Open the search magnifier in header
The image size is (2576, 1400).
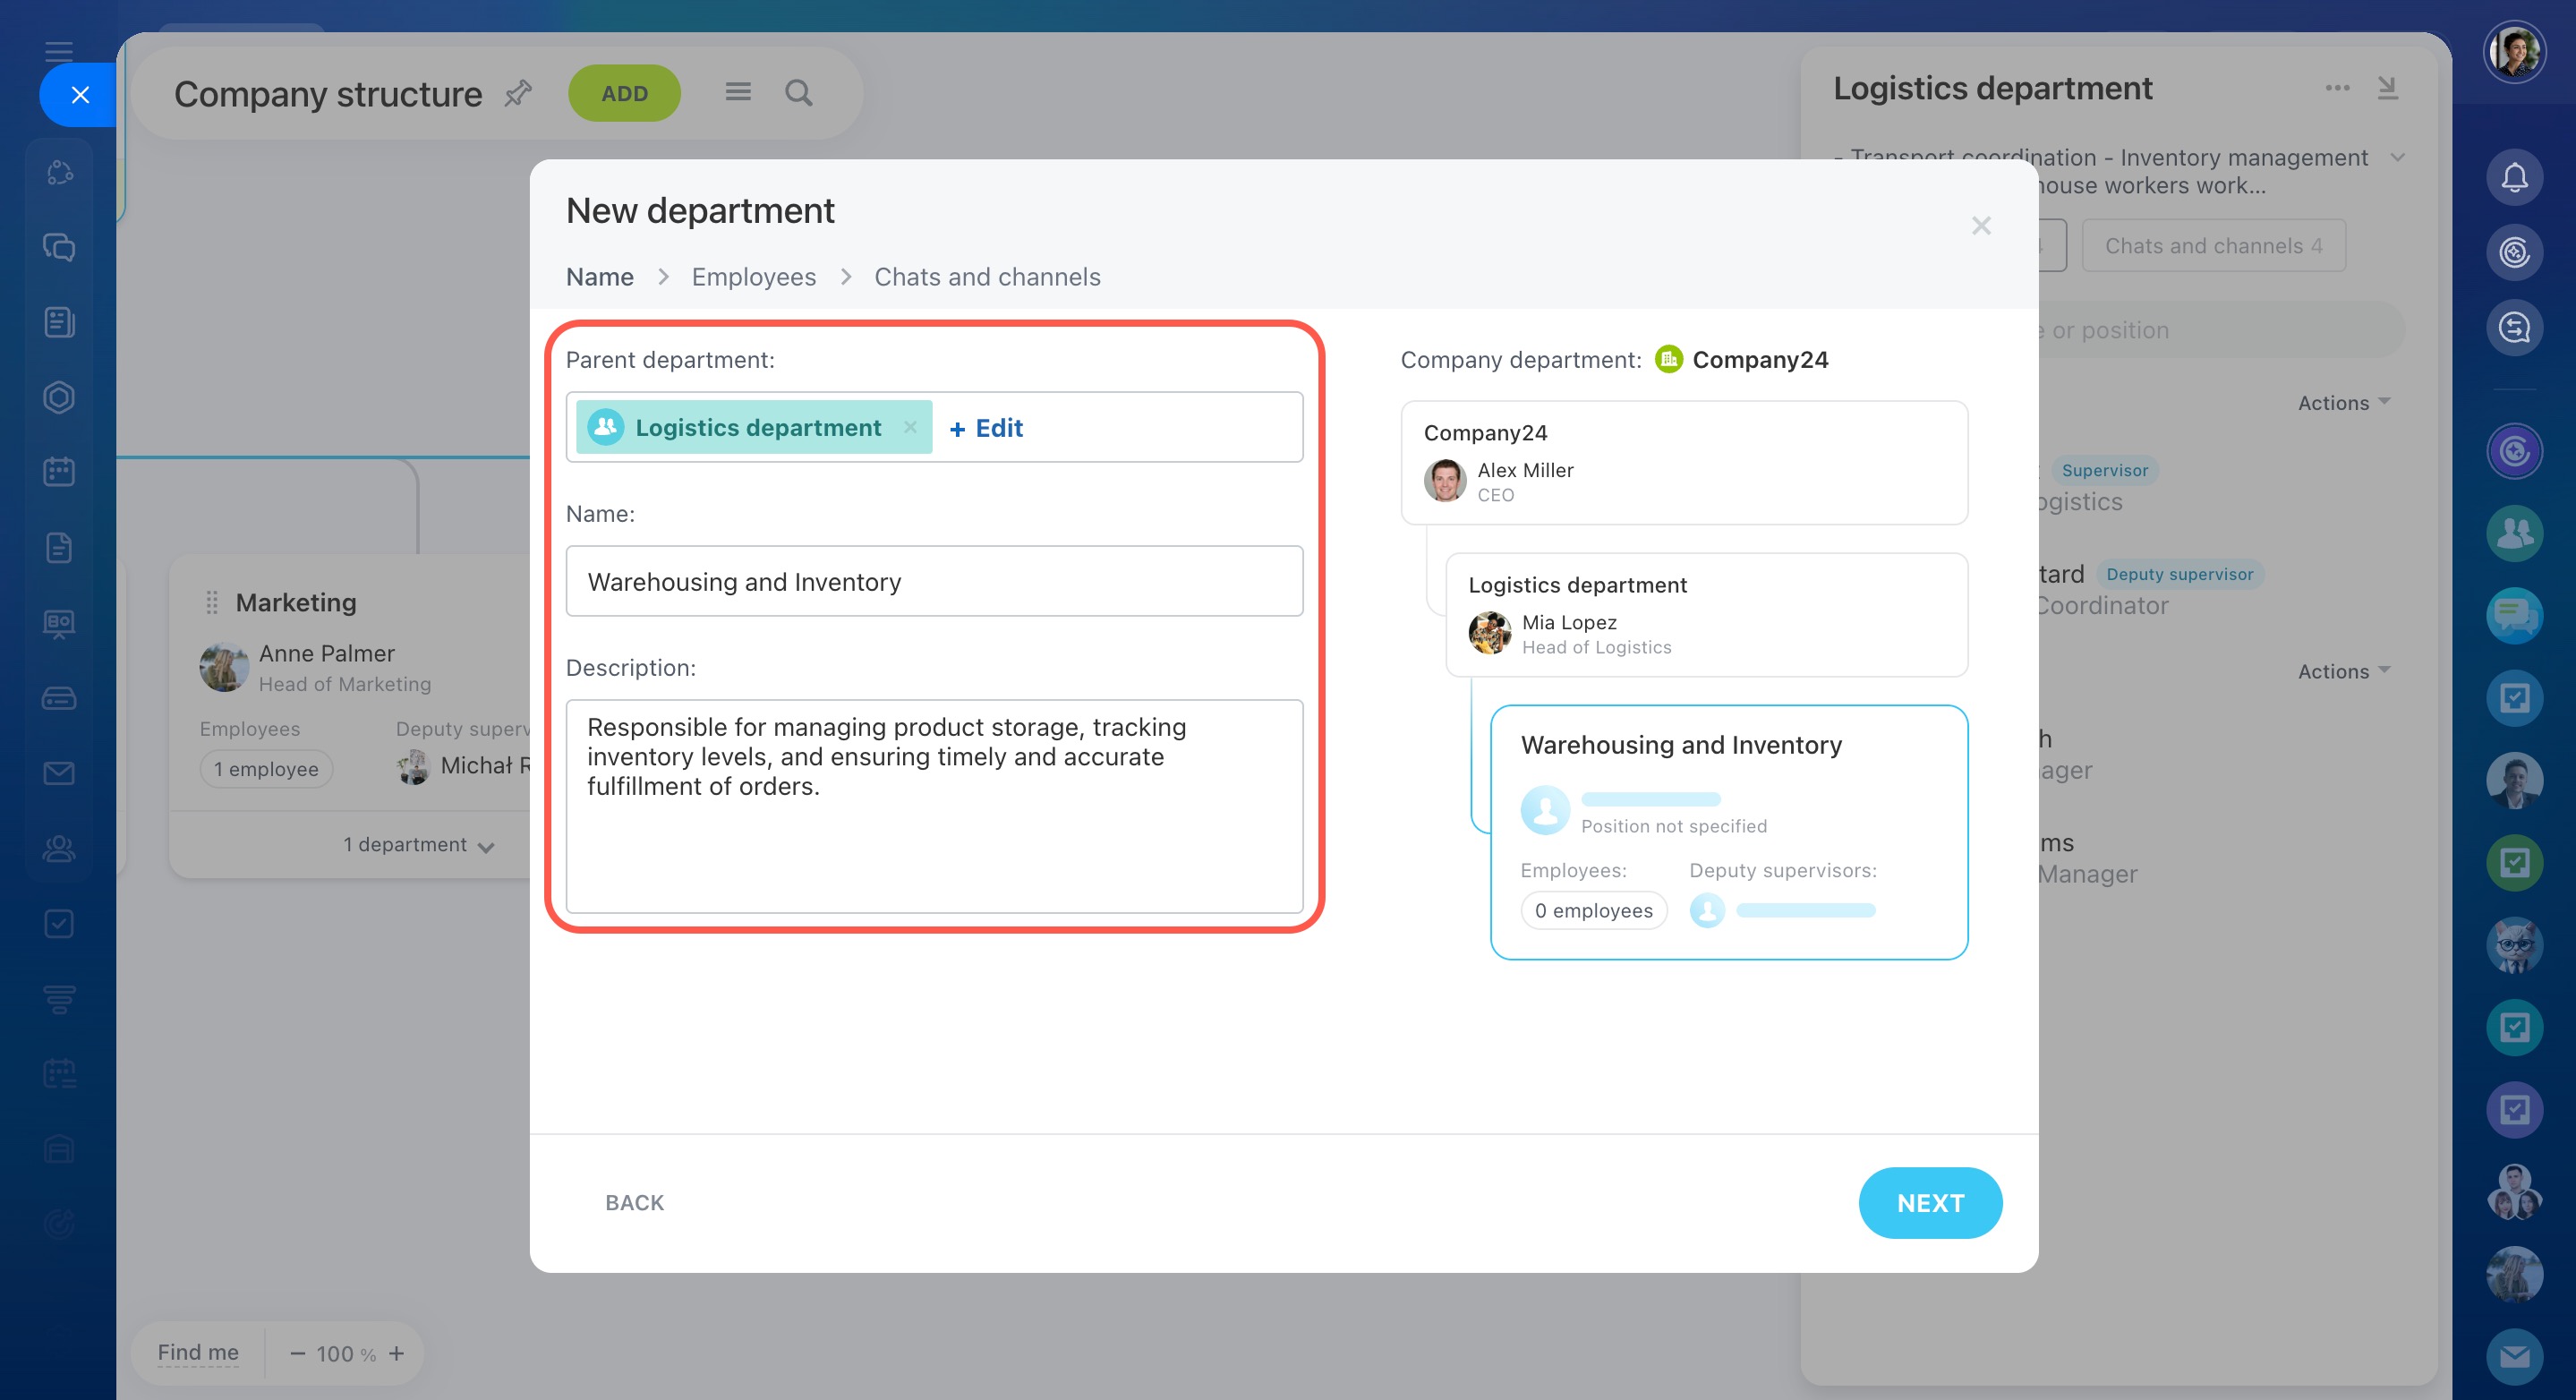tap(798, 93)
